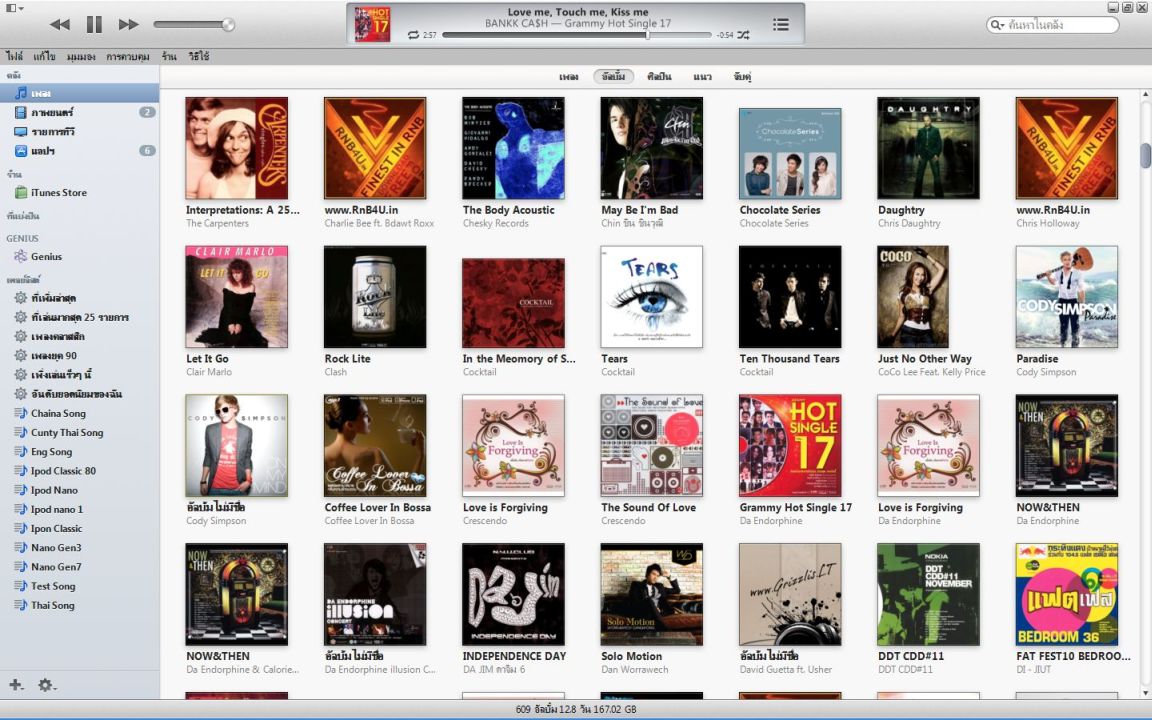Switch to the 'ศิลปิน' artists tab
1152x720 pixels.
(x=659, y=76)
